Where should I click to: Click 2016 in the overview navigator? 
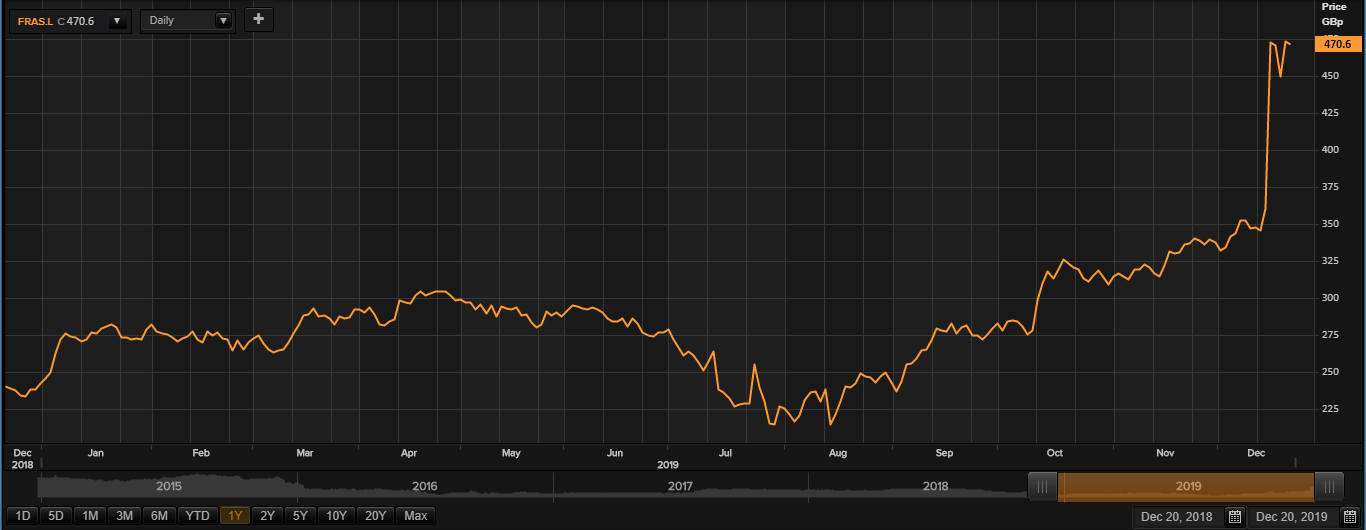point(425,487)
